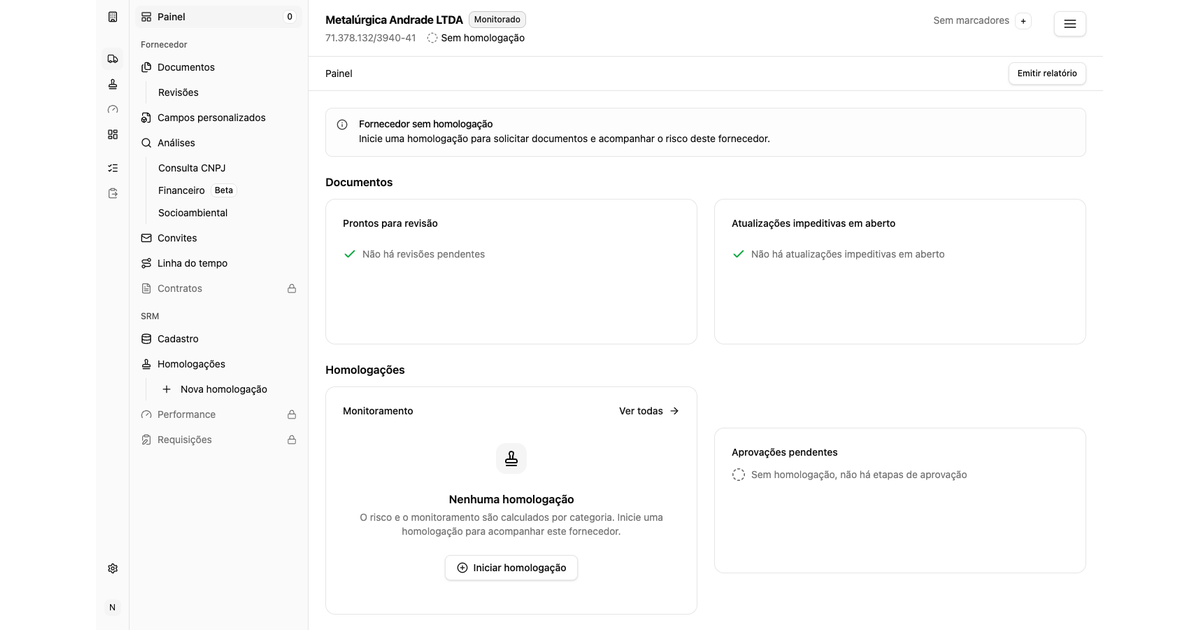This screenshot has width=1200, height=630.
Task: Click the Documentos section heading in main content
Action: click(359, 182)
